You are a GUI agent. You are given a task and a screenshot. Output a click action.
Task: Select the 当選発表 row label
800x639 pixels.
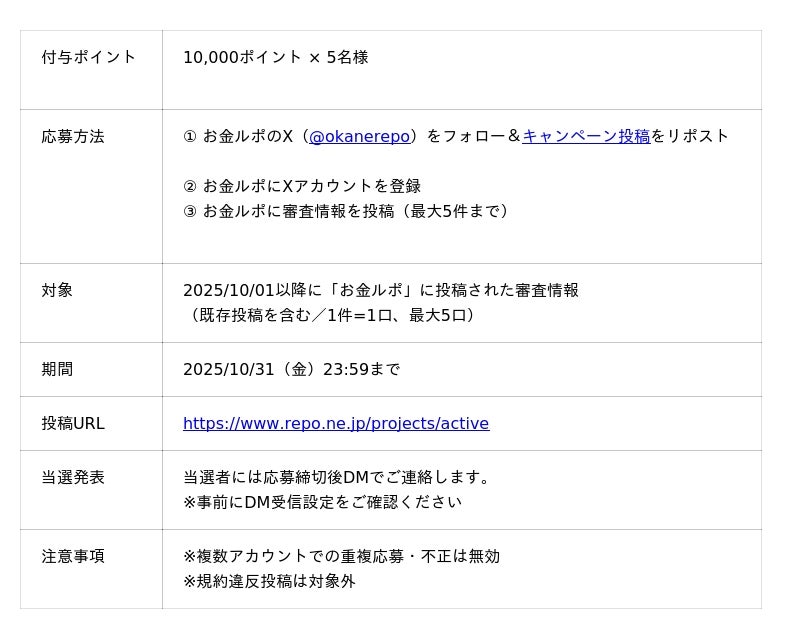point(73,477)
